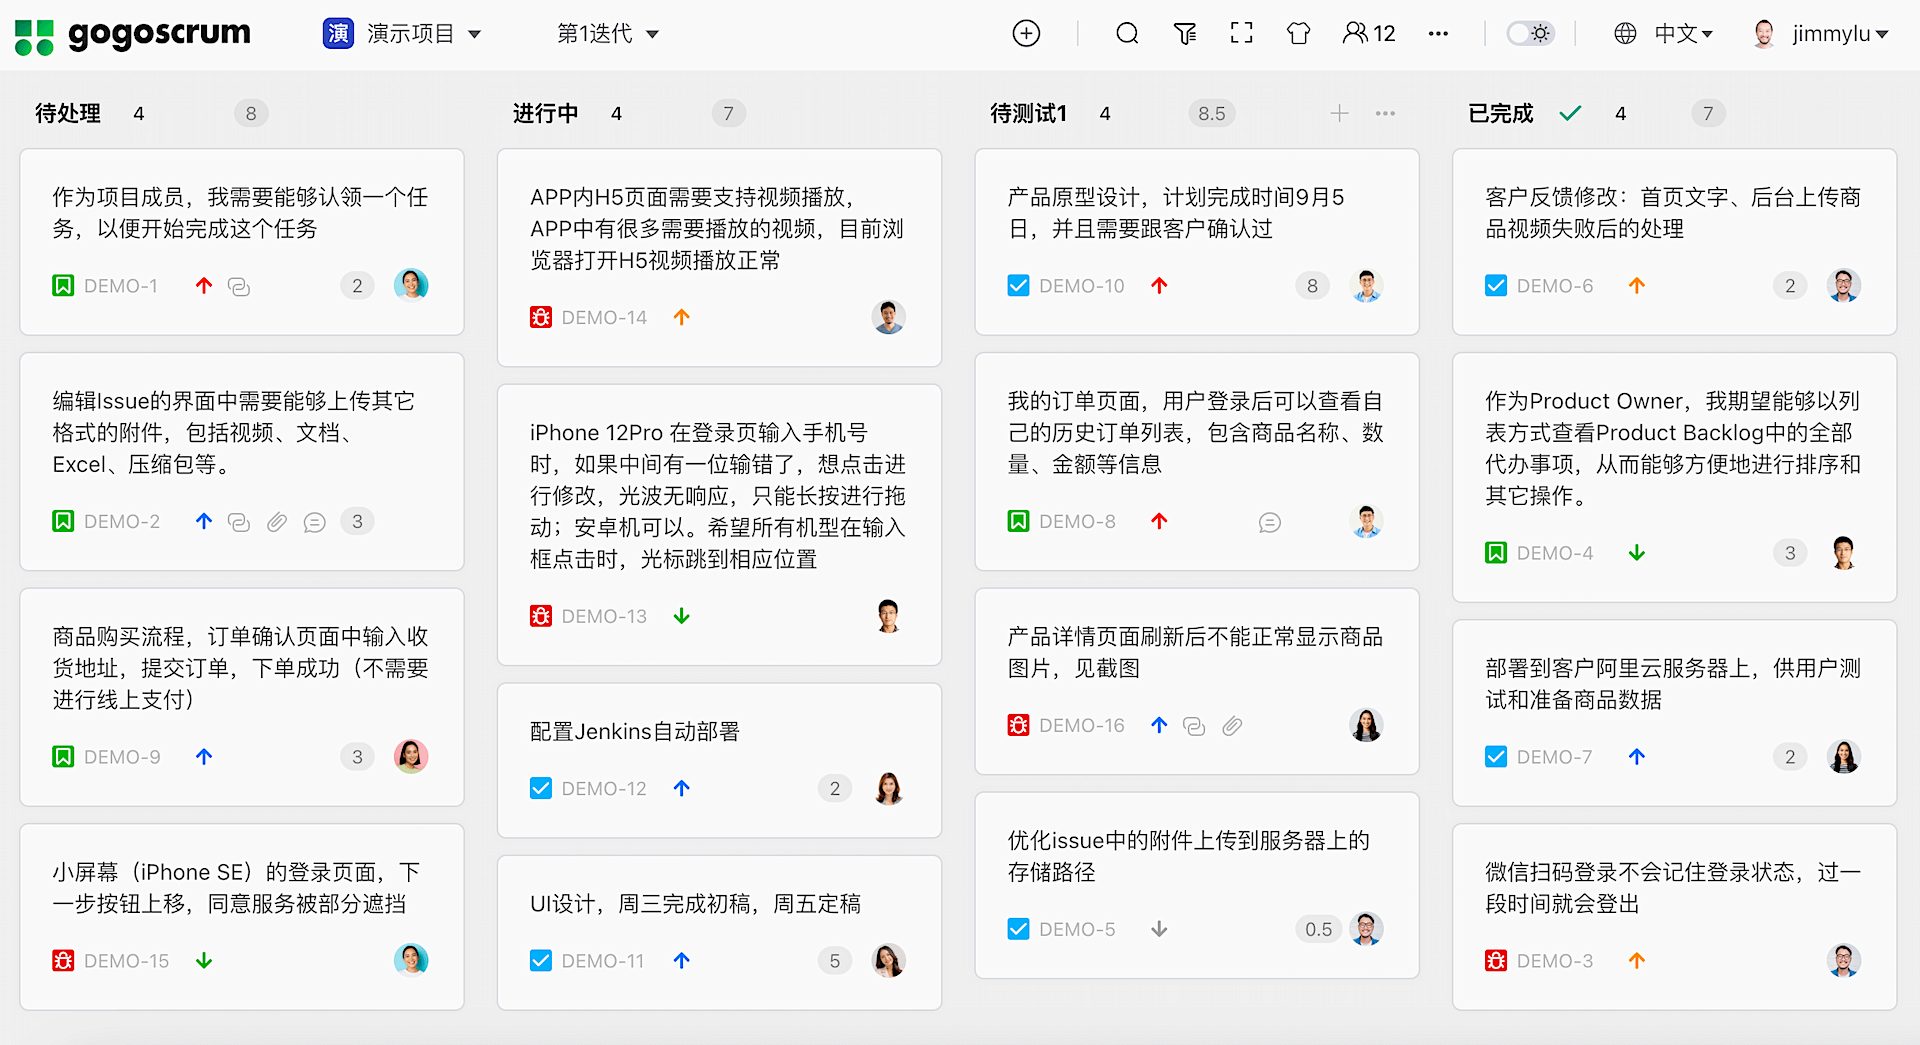Select the 待处理 column header
The width and height of the screenshot is (1920, 1045).
click(x=68, y=113)
